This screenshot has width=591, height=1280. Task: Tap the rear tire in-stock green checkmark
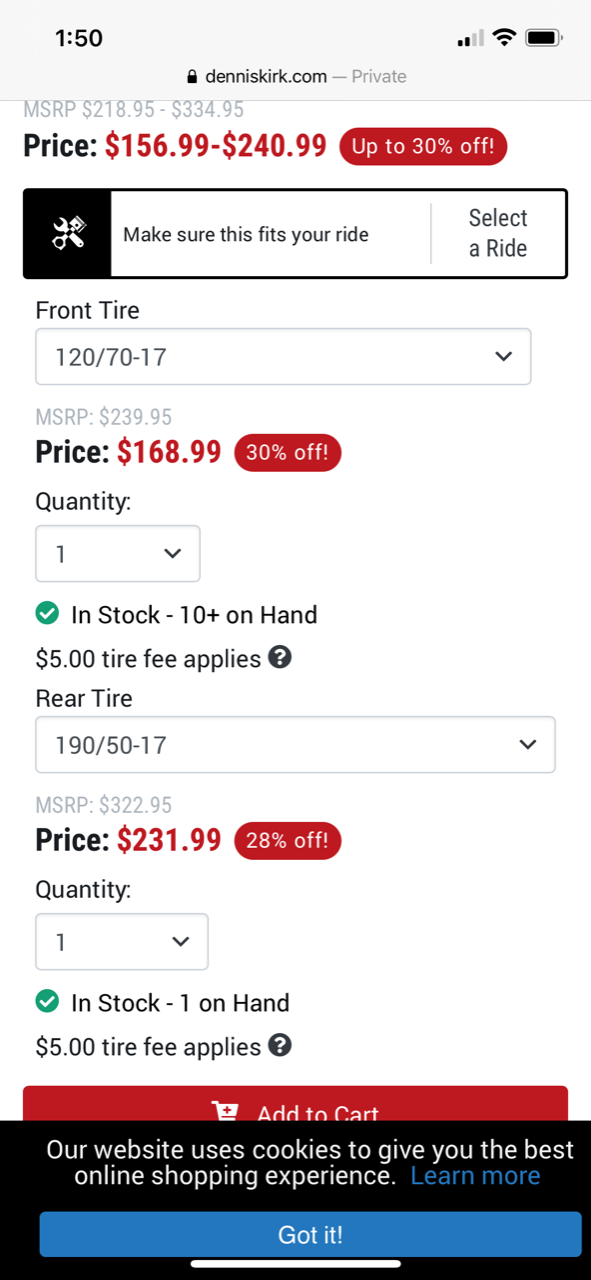47,1002
